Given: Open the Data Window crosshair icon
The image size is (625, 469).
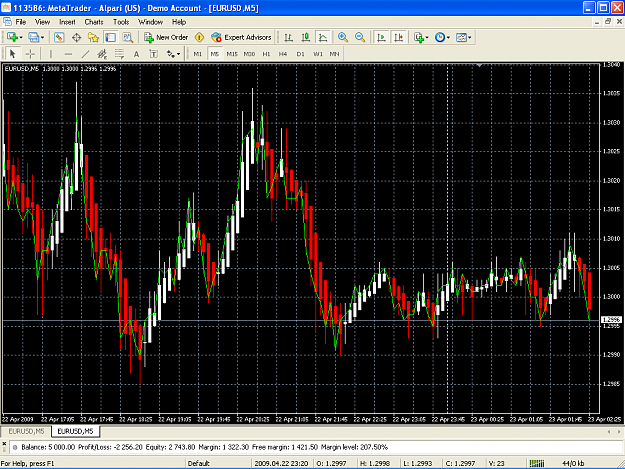Looking at the screenshot, I should coord(76,37).
